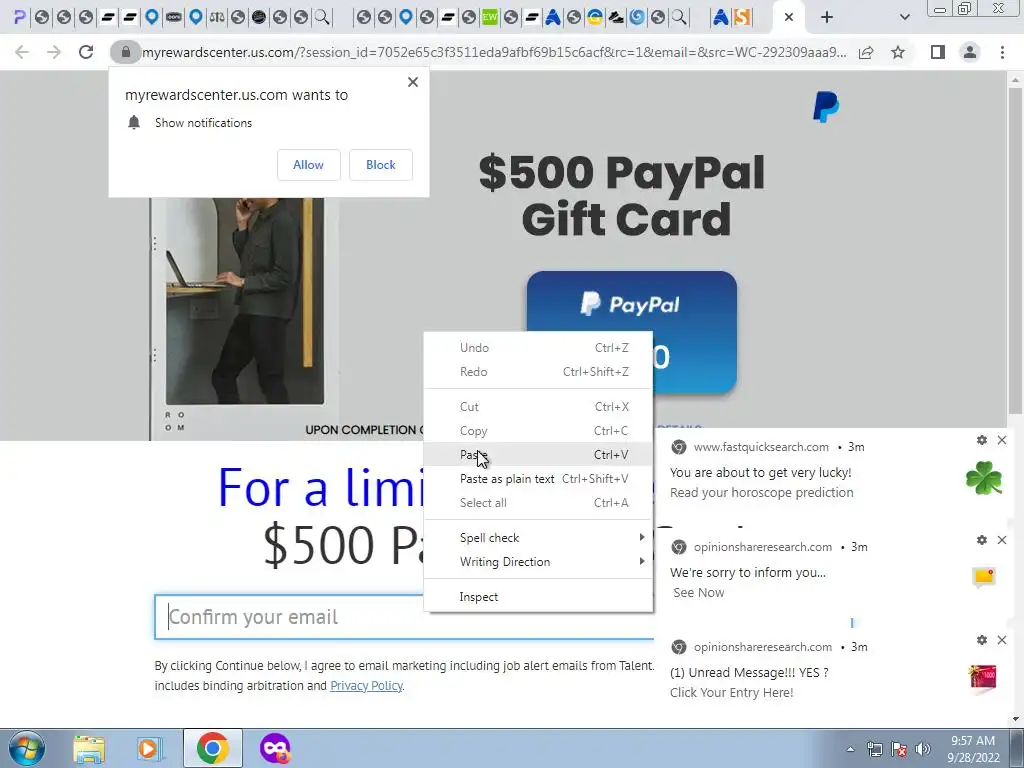This screenshot has width=1024, height=768.
Task: Dismiss the "We're sorry to inform you" notification
Action: pos(1002,540)
